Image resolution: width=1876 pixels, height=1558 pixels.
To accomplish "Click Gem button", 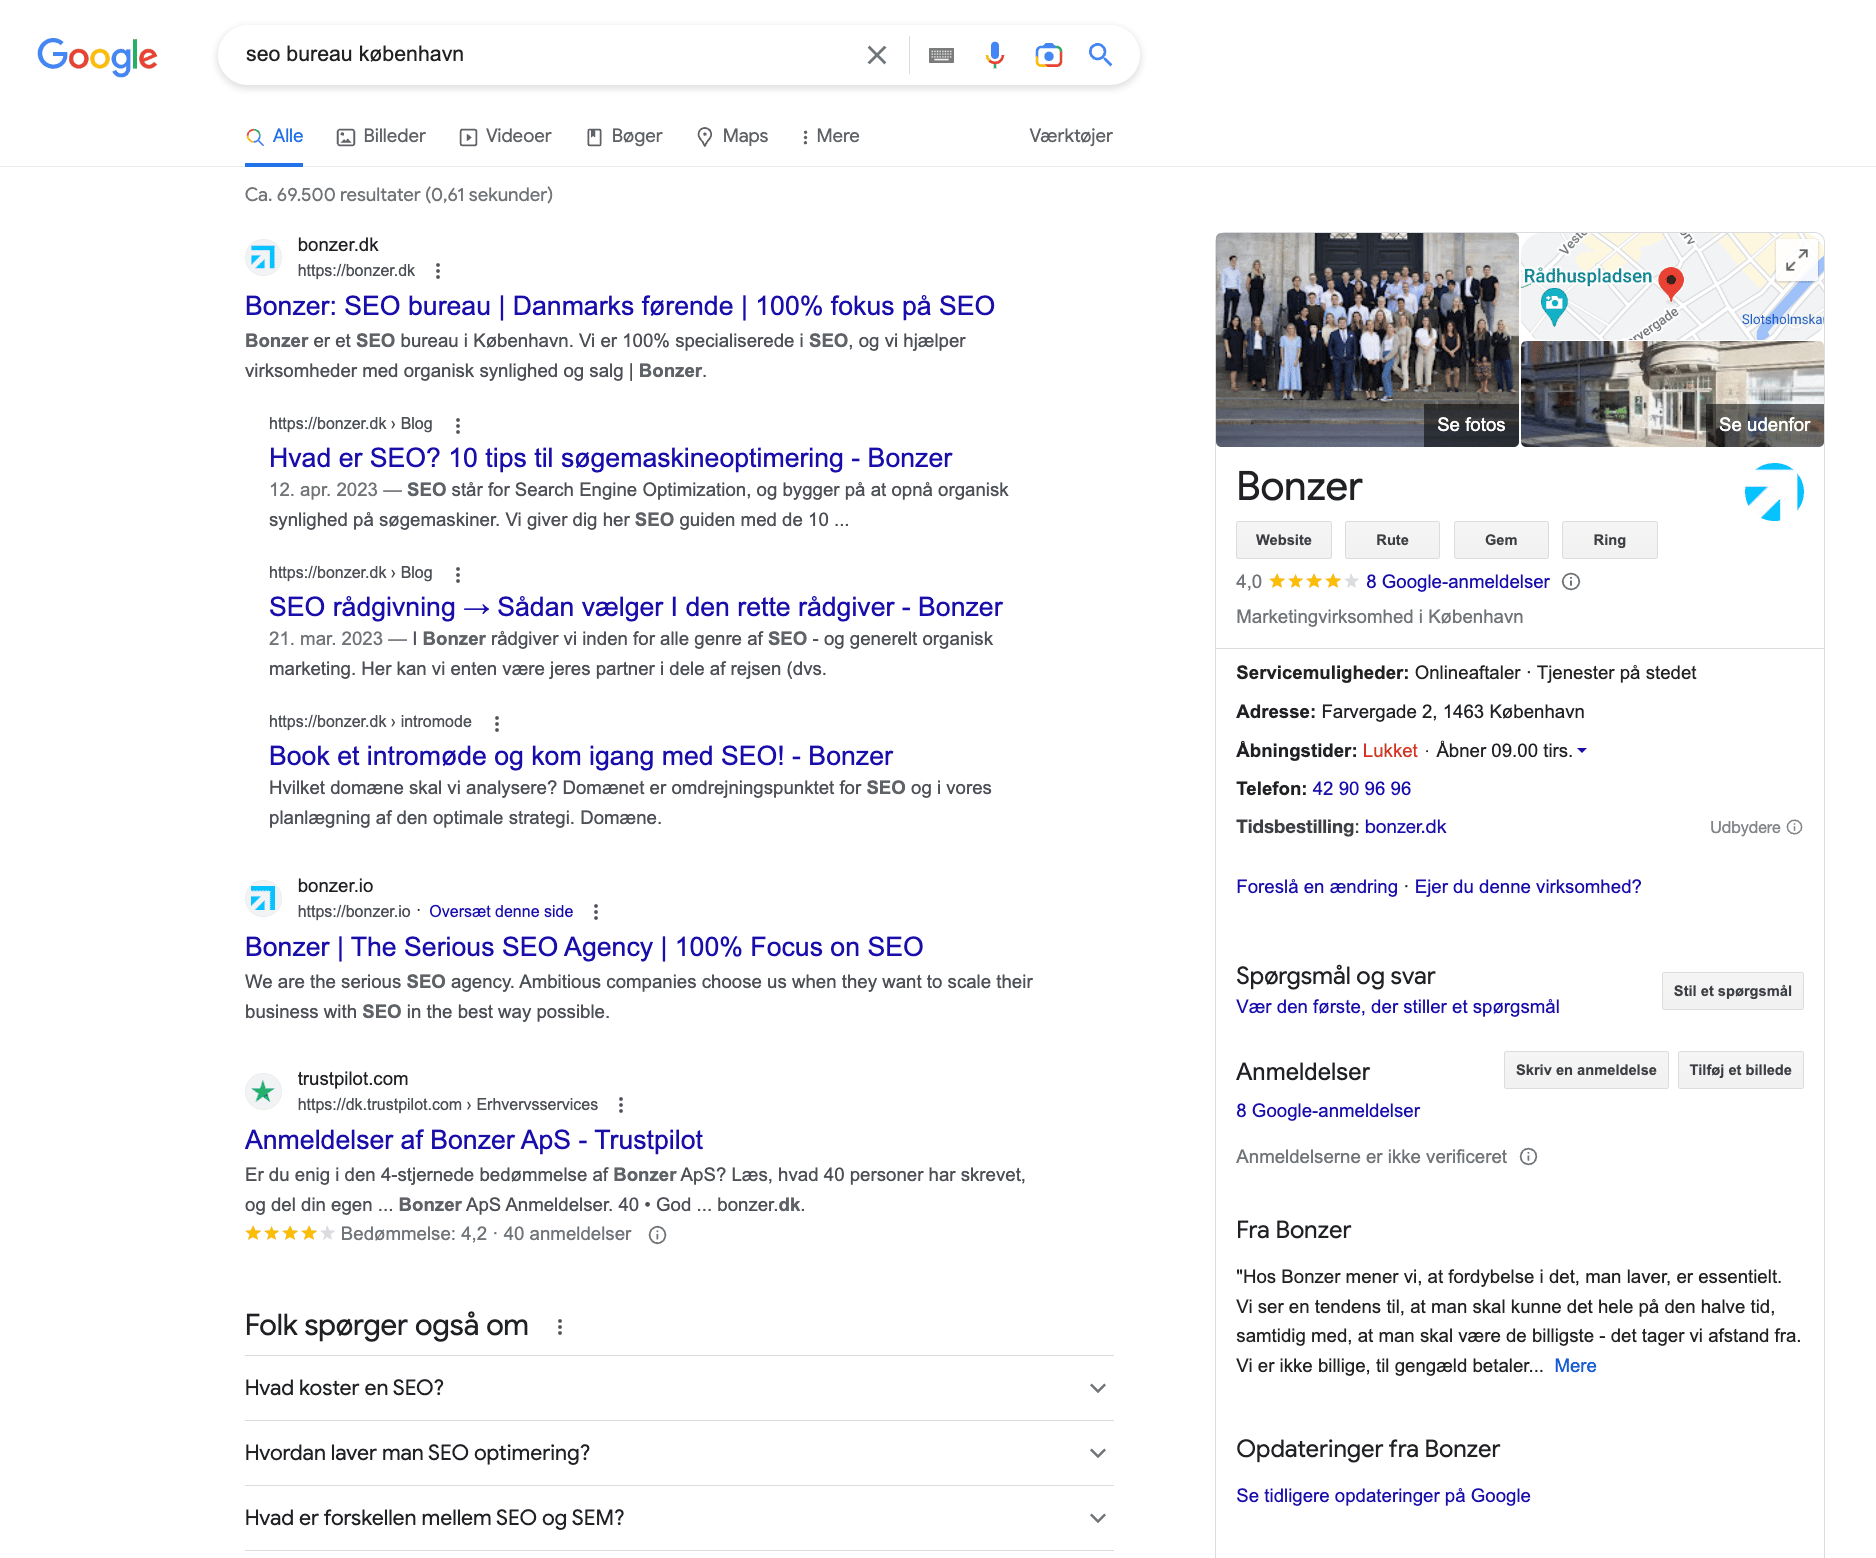I will [x=1501, y=540].
